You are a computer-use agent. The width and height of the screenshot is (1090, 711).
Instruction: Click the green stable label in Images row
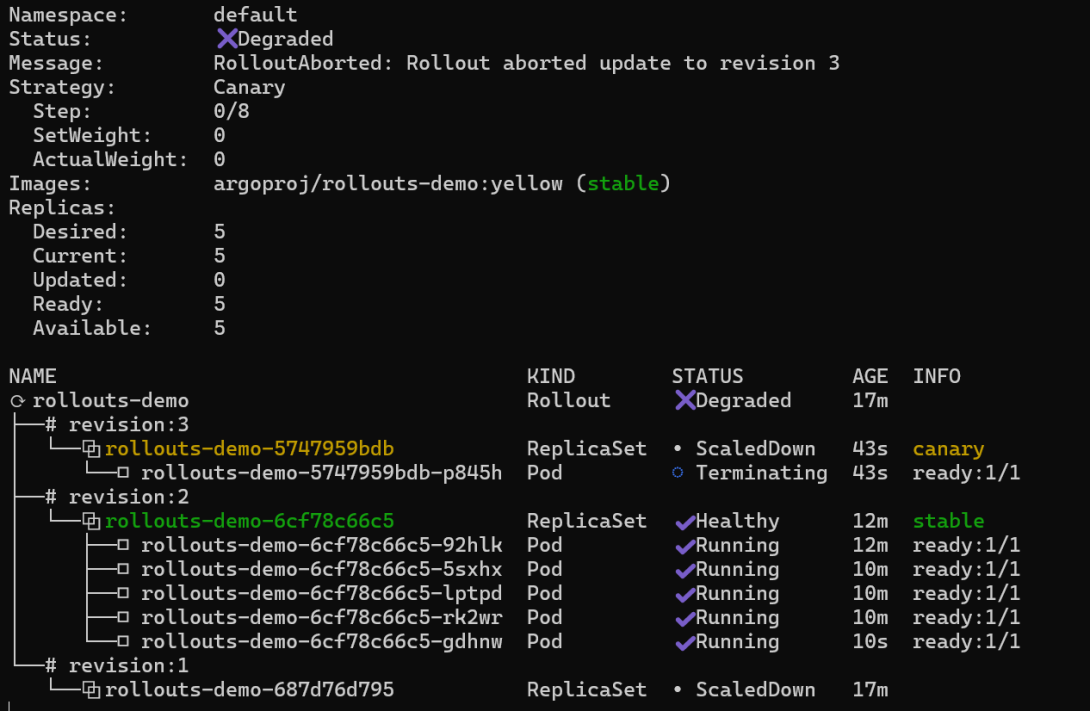[623, 184]
